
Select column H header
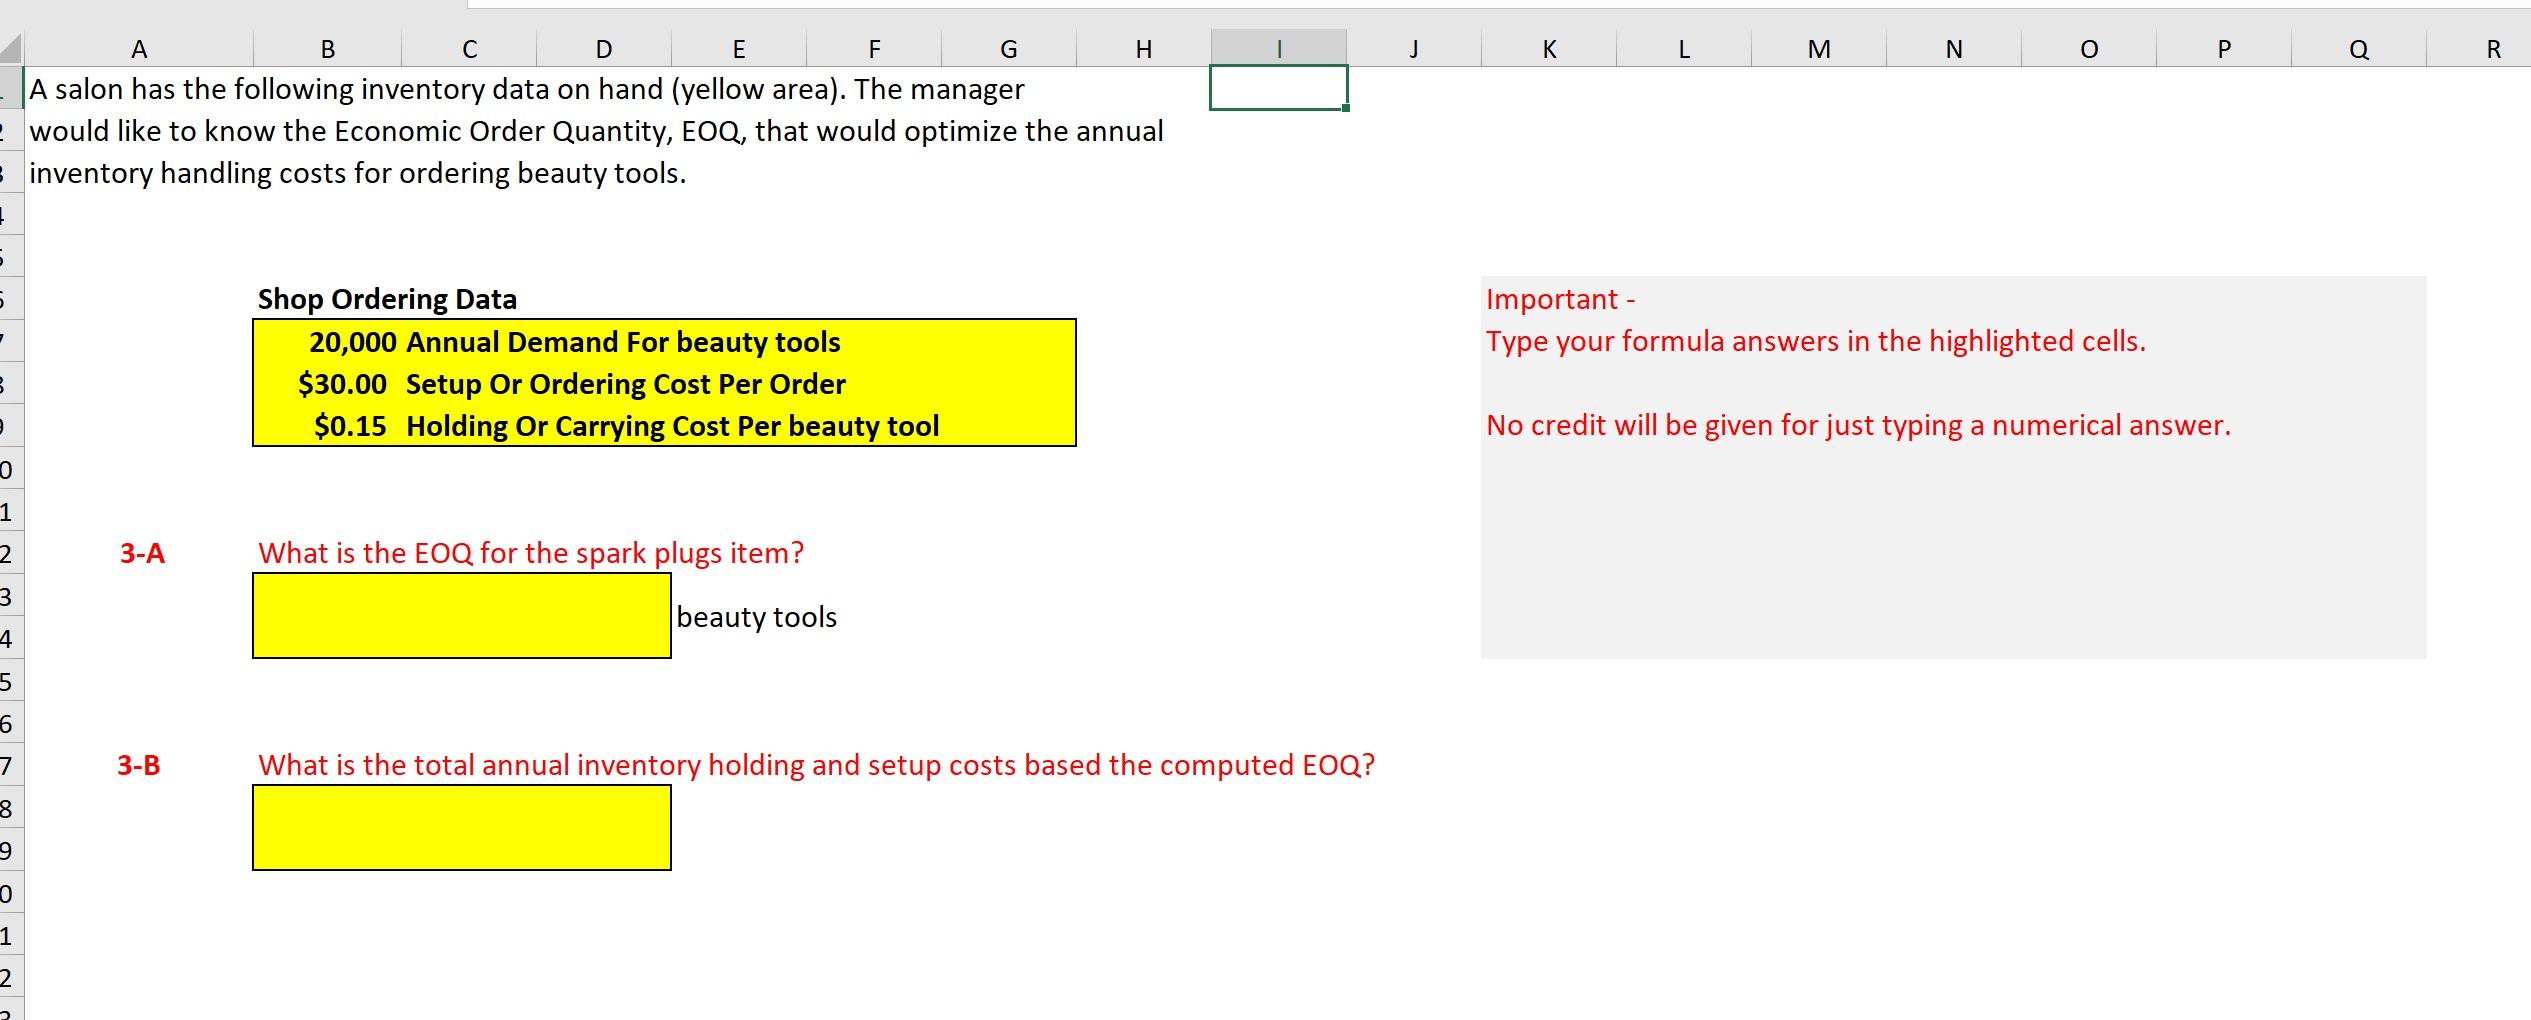click(x=1143, y=47)
